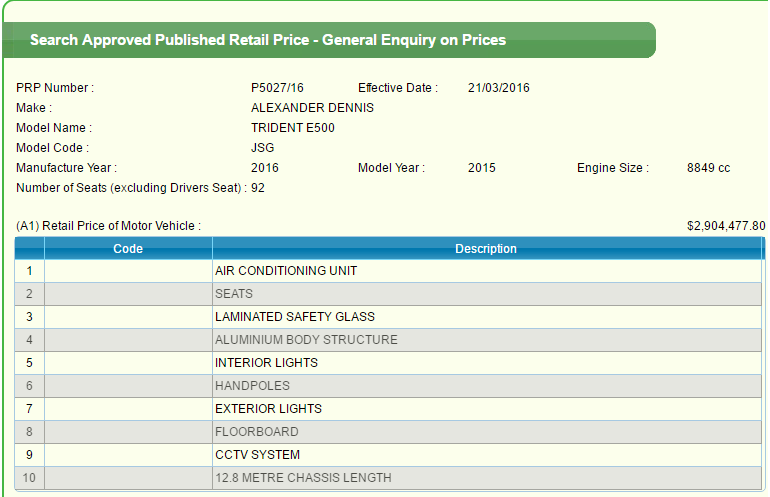Click the Model Name TRIDENT E500
The width and height of the screenshot is (770, 497).
pos(293,128)
